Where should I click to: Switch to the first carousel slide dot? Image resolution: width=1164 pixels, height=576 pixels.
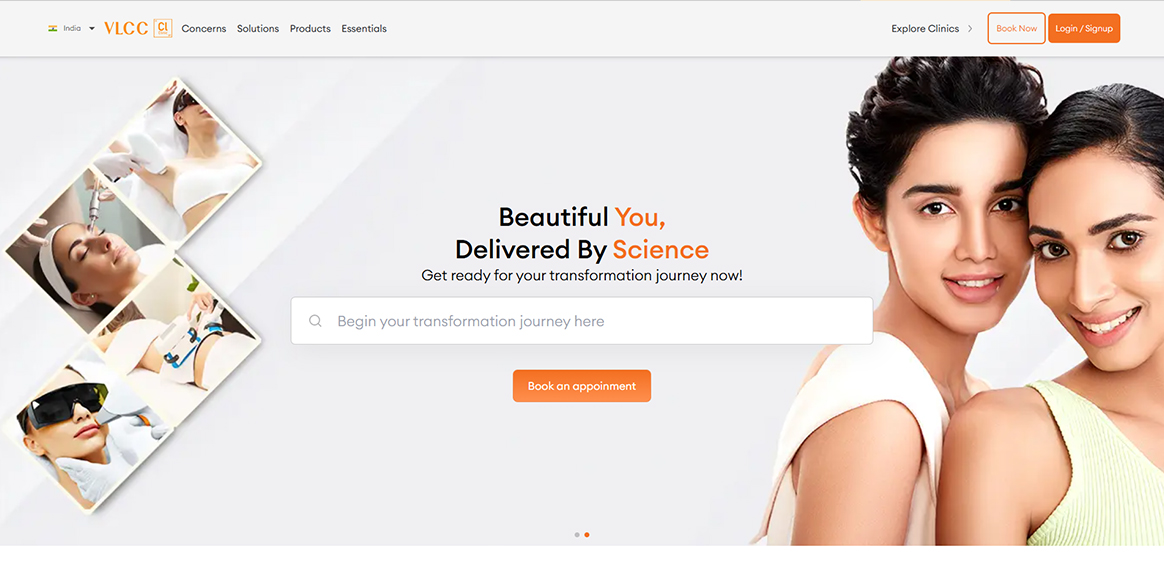coord(577,534)
